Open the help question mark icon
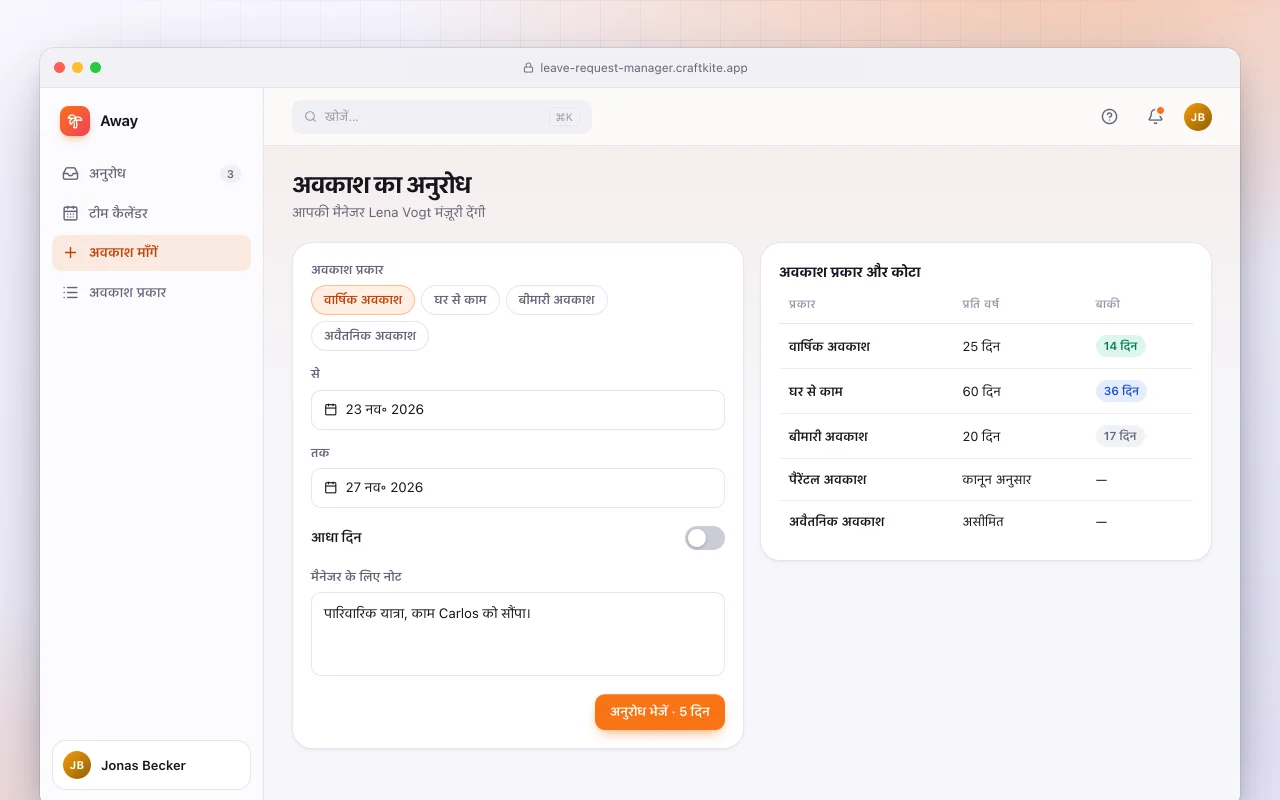 point(1109,117)
